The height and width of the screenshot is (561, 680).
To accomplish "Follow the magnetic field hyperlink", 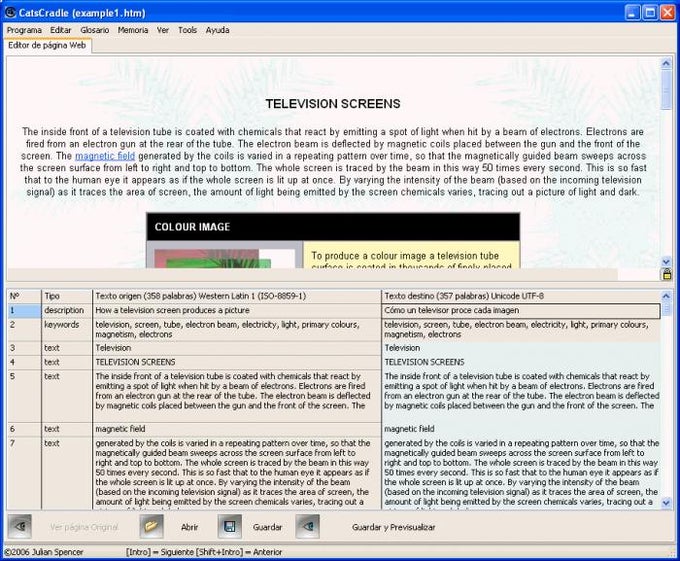I will click(105, 156).
